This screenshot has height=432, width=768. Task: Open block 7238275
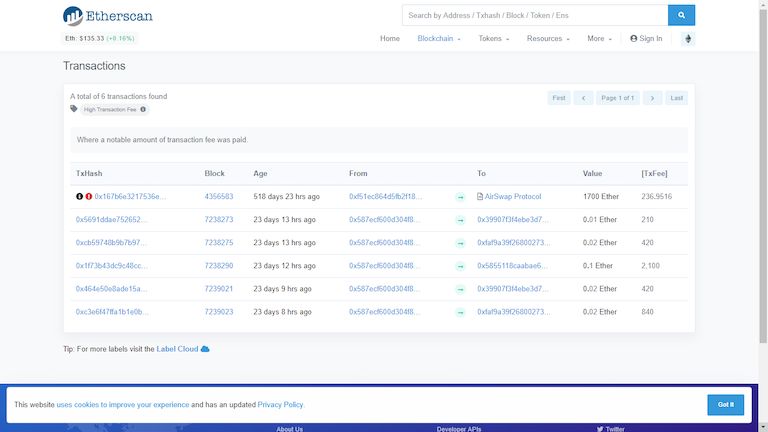[219, 242]
